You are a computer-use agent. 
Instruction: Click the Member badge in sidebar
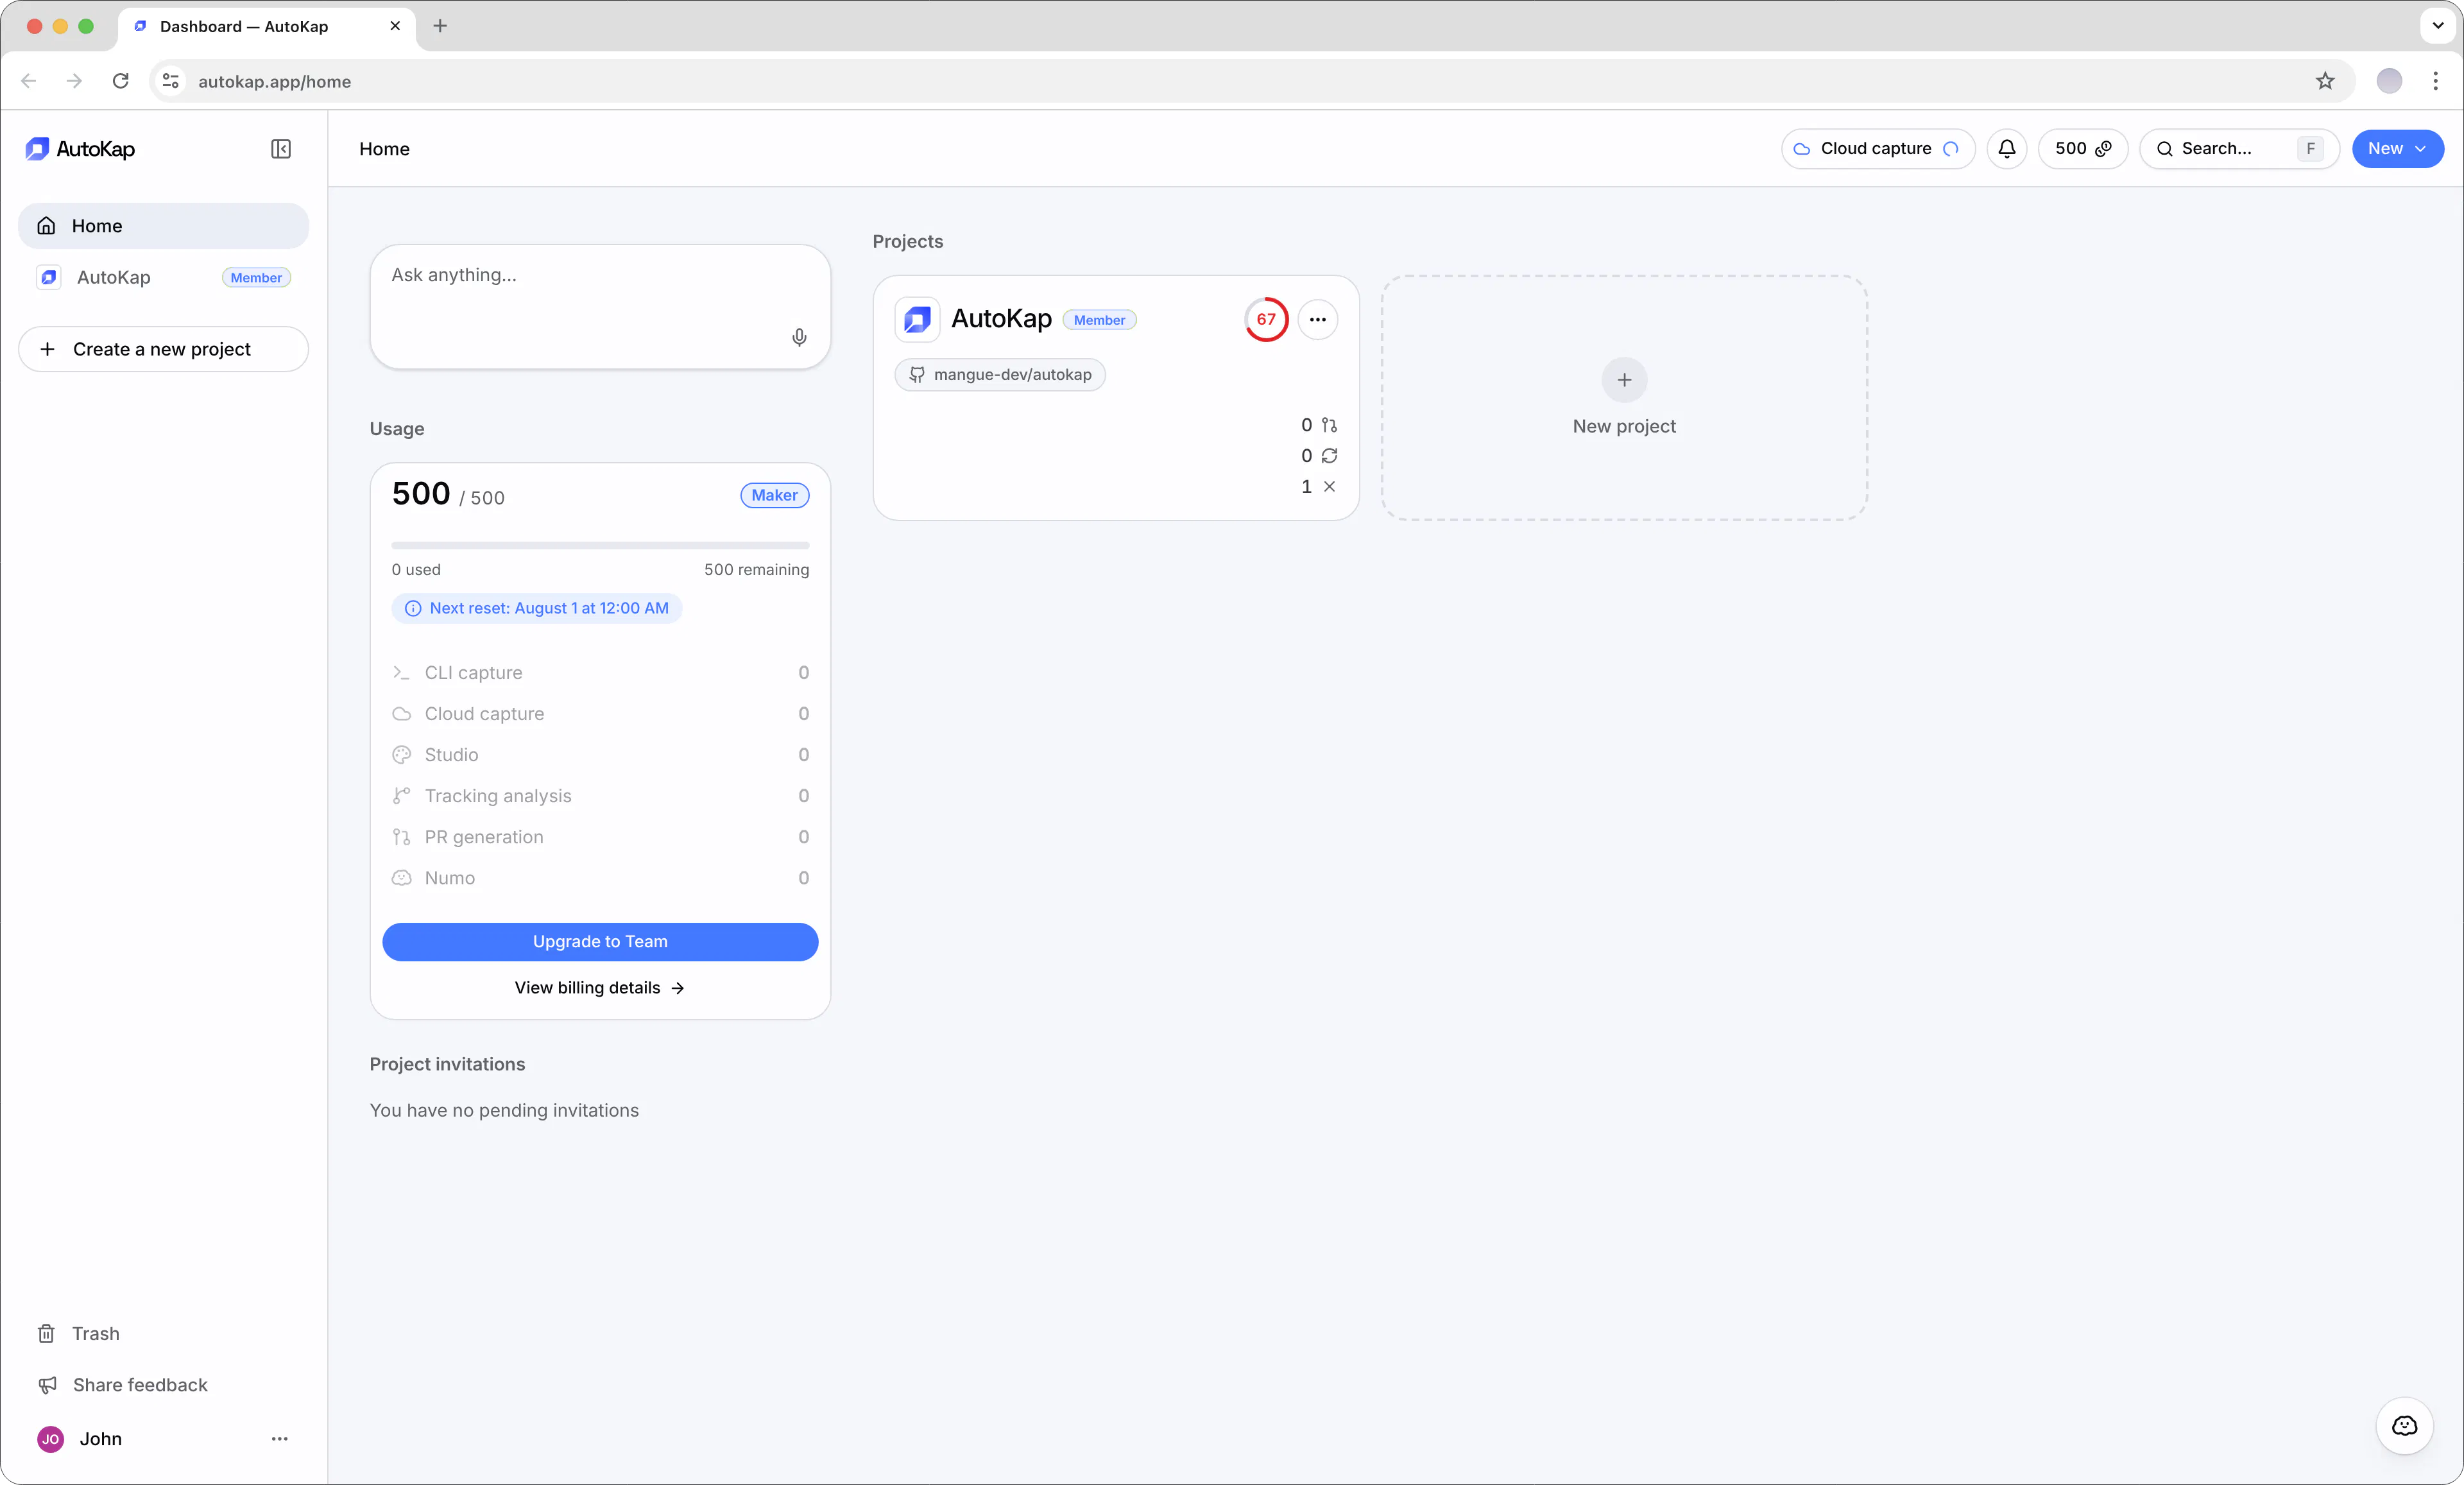(x=256, y=278)
